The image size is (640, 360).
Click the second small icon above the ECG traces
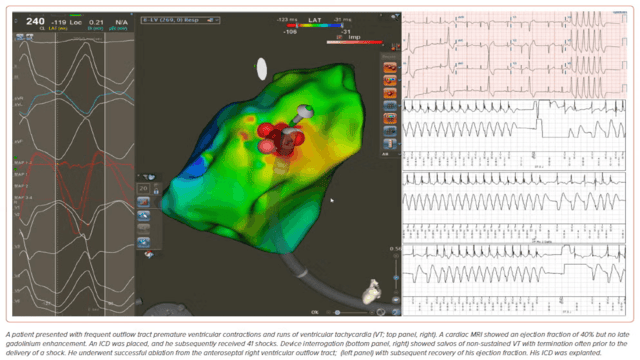tap(29, 37)
